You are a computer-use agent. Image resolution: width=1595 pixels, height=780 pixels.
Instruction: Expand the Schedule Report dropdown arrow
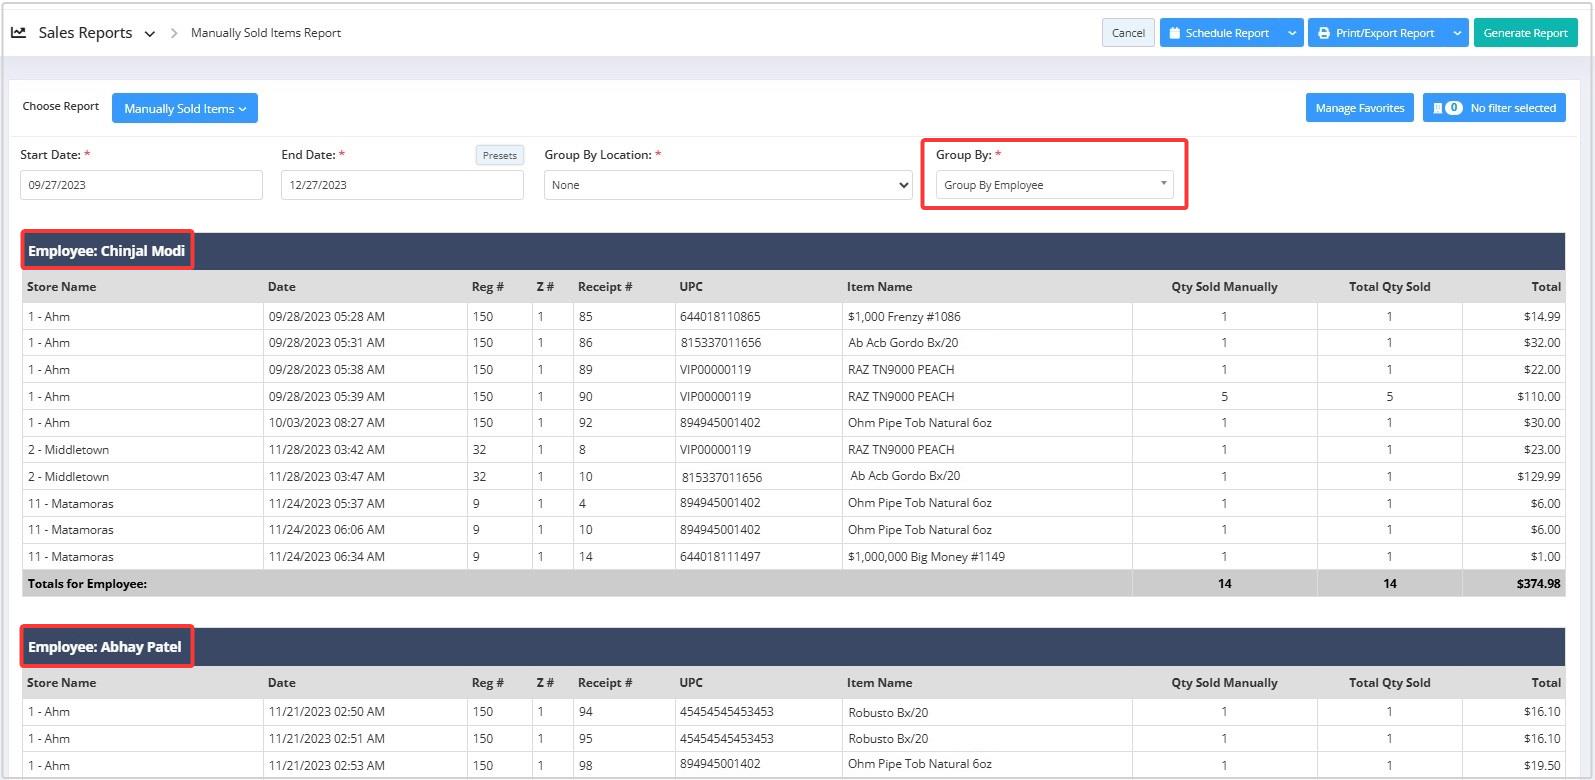coord(1292,33)
